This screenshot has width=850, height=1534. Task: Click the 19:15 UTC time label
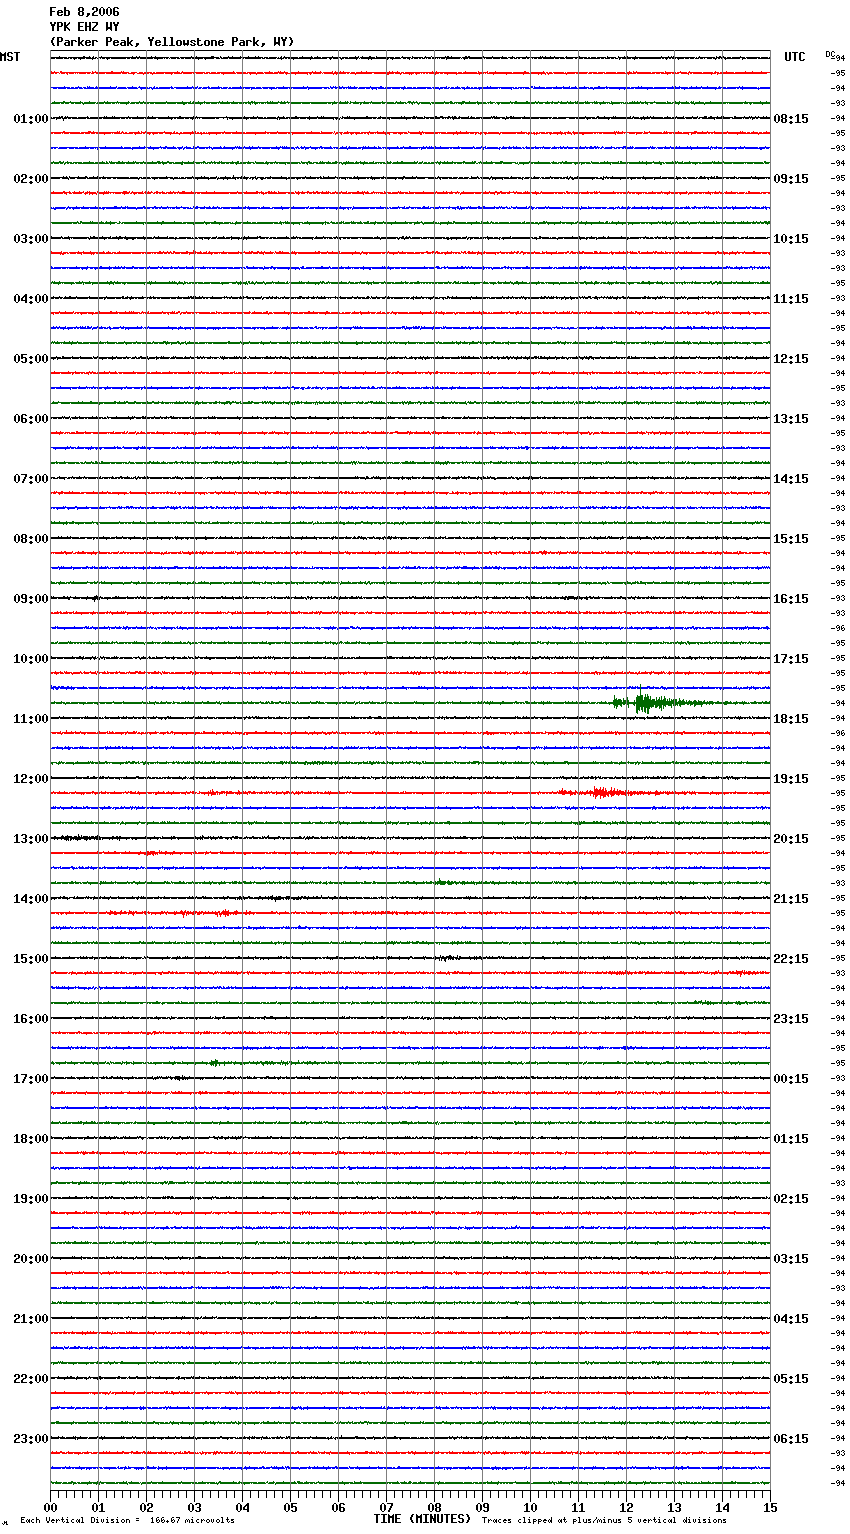coord(791,779)
